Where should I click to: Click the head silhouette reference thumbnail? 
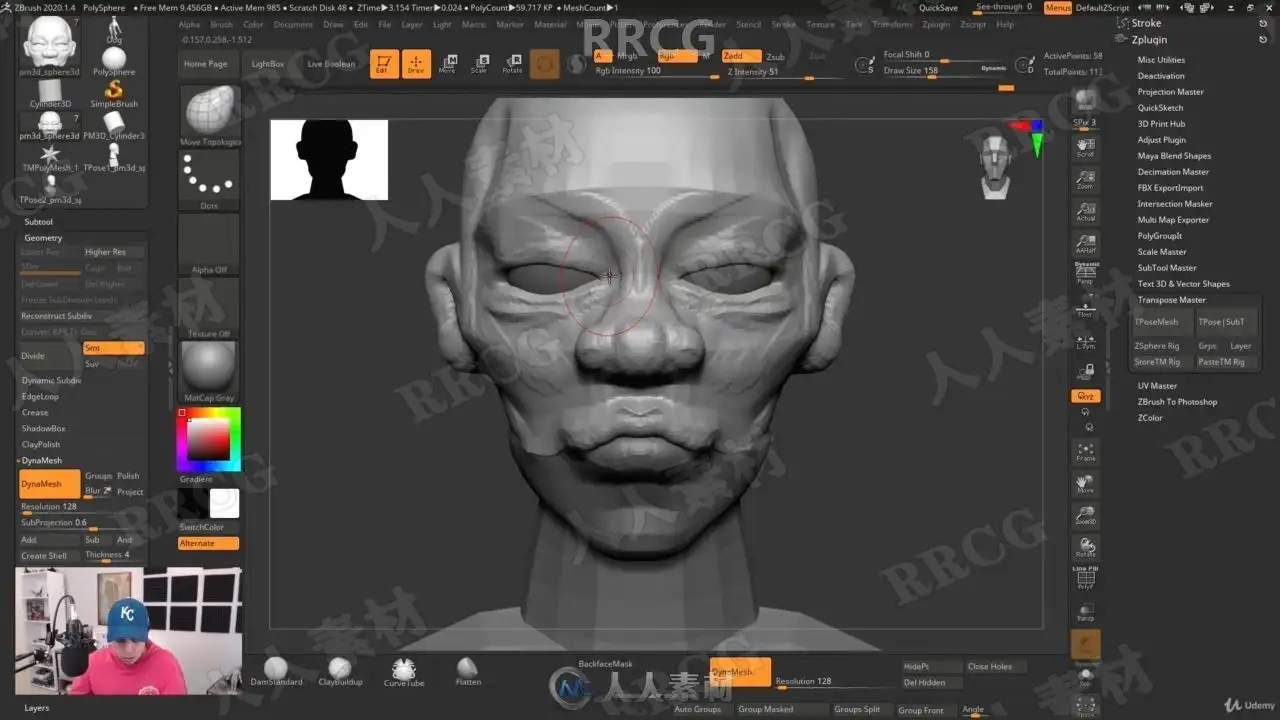click(x=329, y=160)
